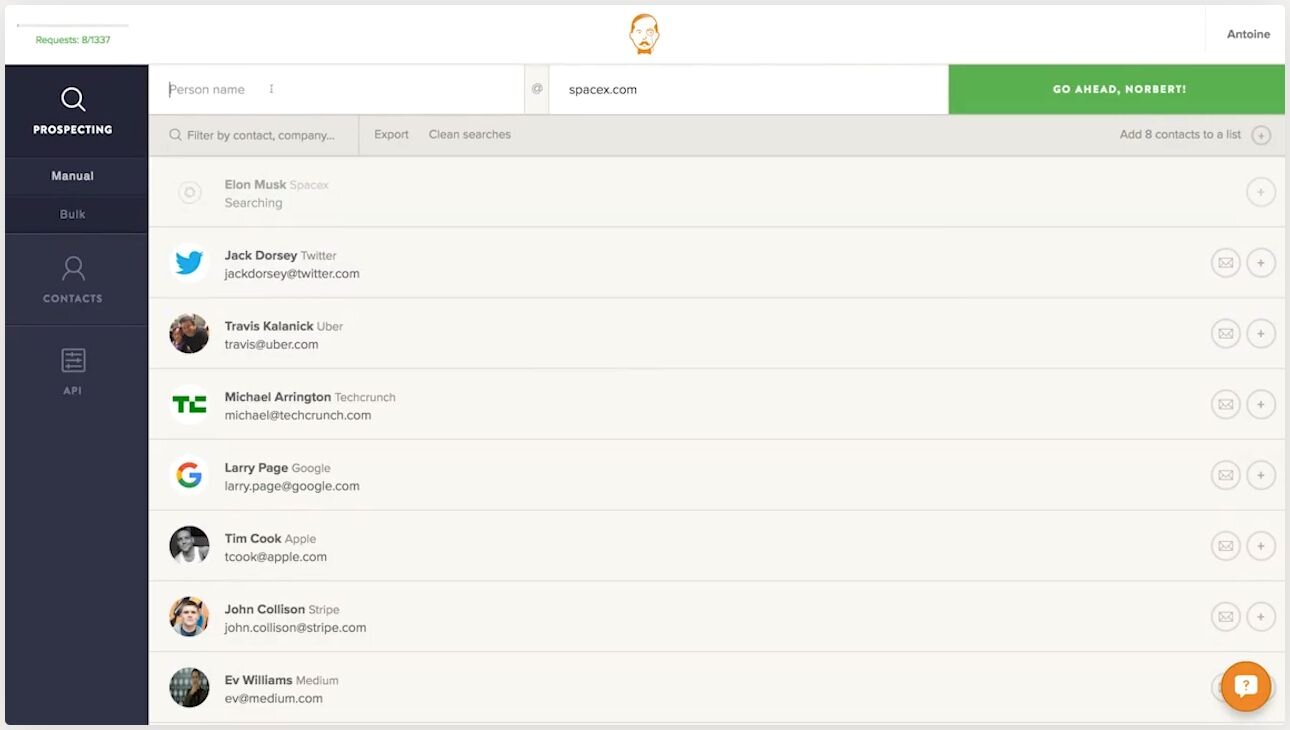Viewport: 1290px width, 730px height.
Task: Open the orange help chat button
Action: (1245, 687)
